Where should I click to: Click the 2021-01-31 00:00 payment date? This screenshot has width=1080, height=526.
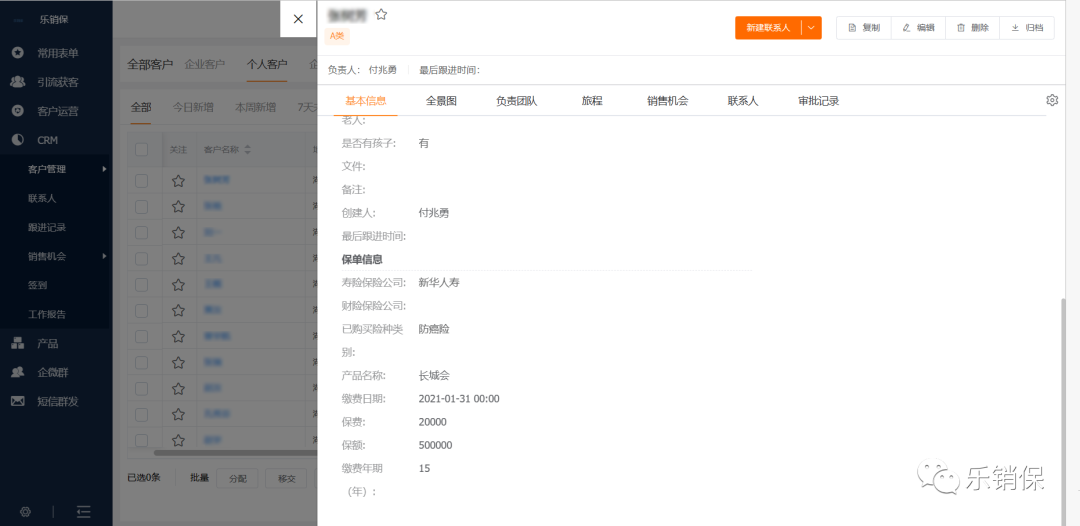tap(459, 399)
